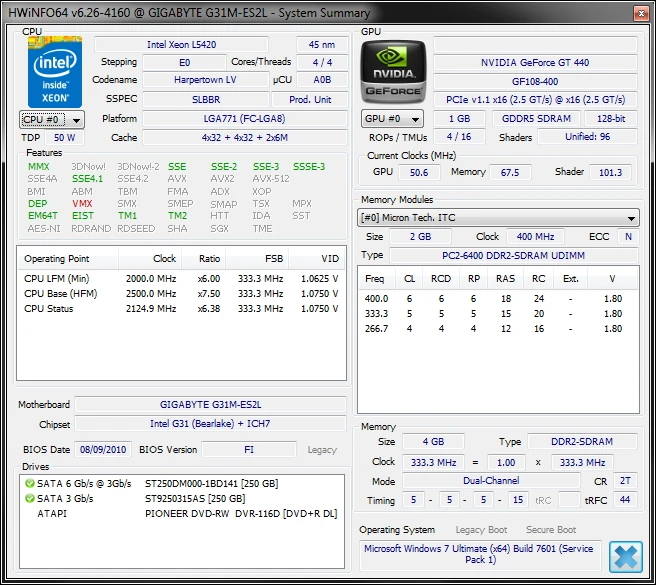This screenshot has width=656, height=585.
Task: Click the A0B microcode field
Action: coord(322,80)
